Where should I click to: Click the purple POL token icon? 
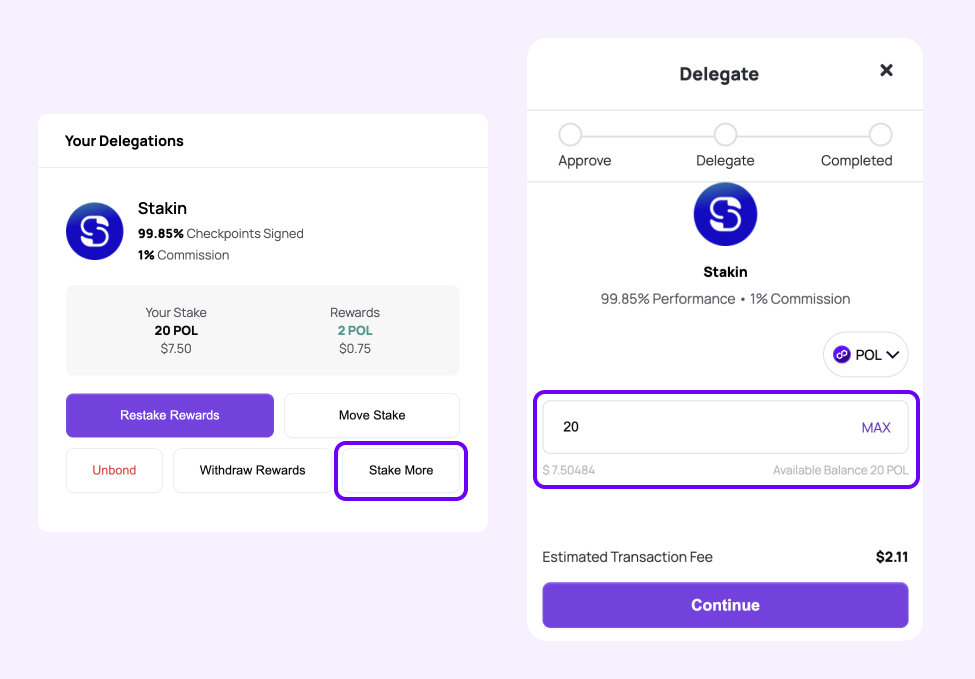[x=840, y=354]
